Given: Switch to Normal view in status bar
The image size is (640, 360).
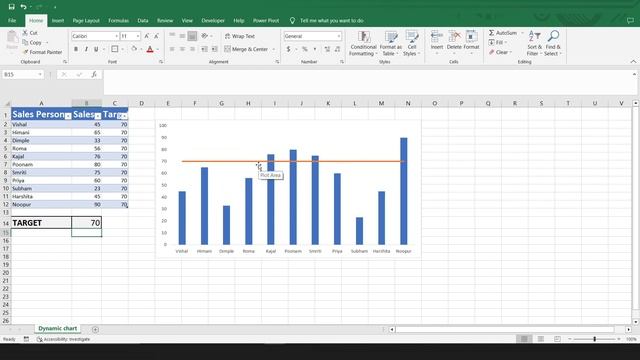Looking at the screenshot, I should point(524,339).
